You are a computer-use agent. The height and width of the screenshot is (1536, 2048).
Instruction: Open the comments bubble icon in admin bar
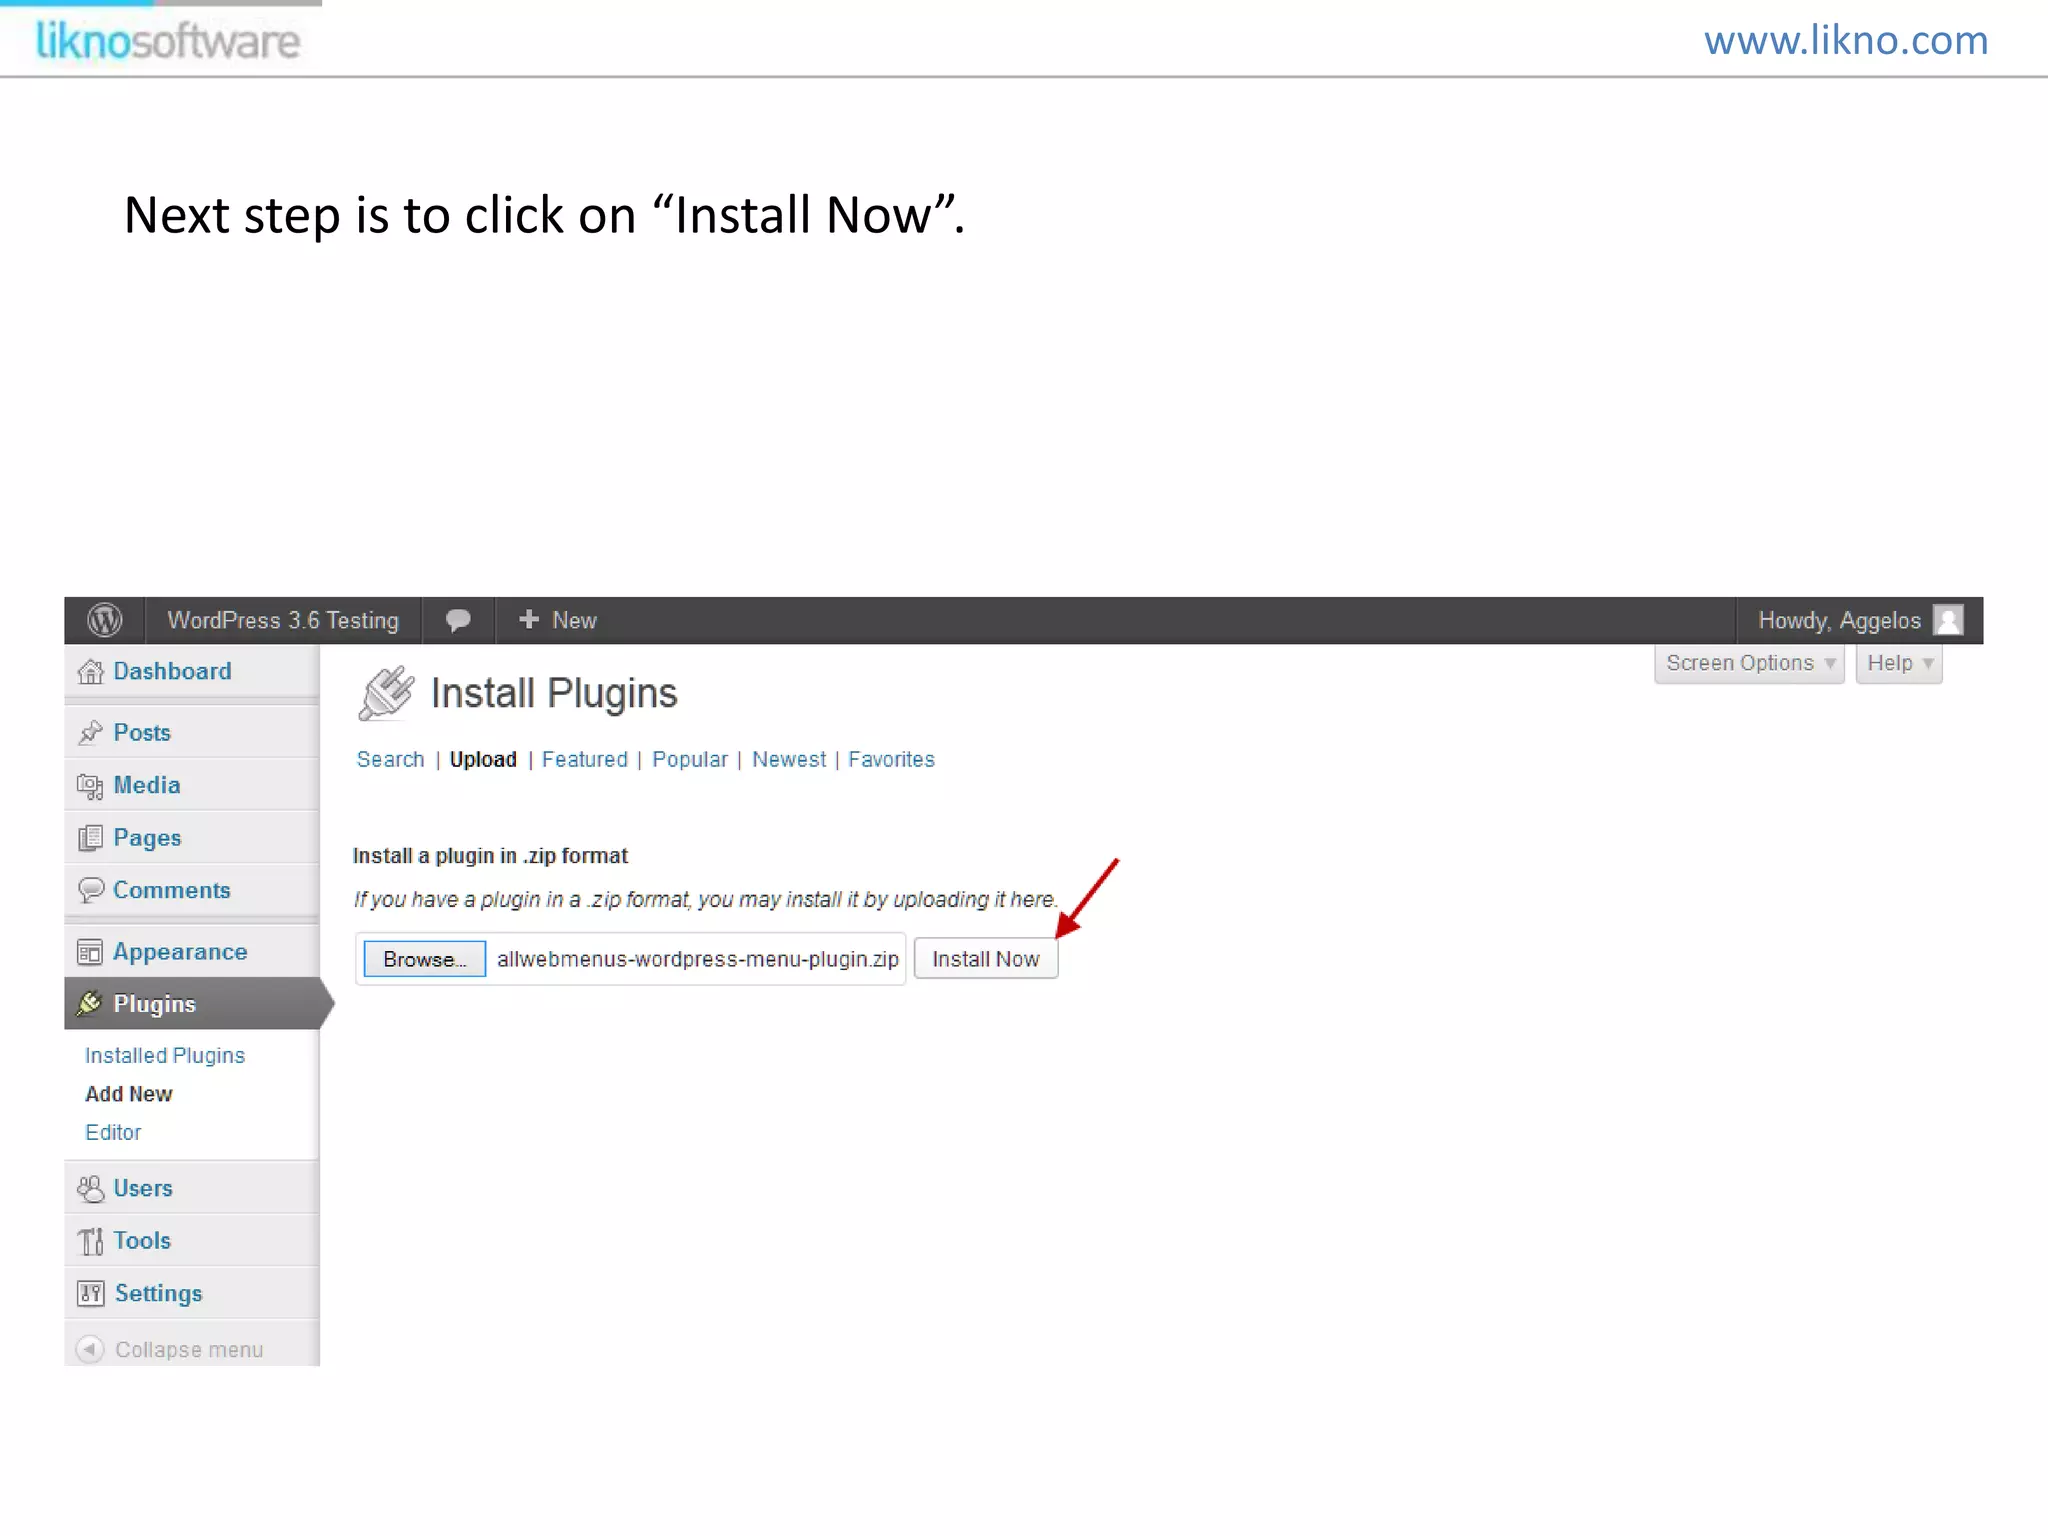458,620
